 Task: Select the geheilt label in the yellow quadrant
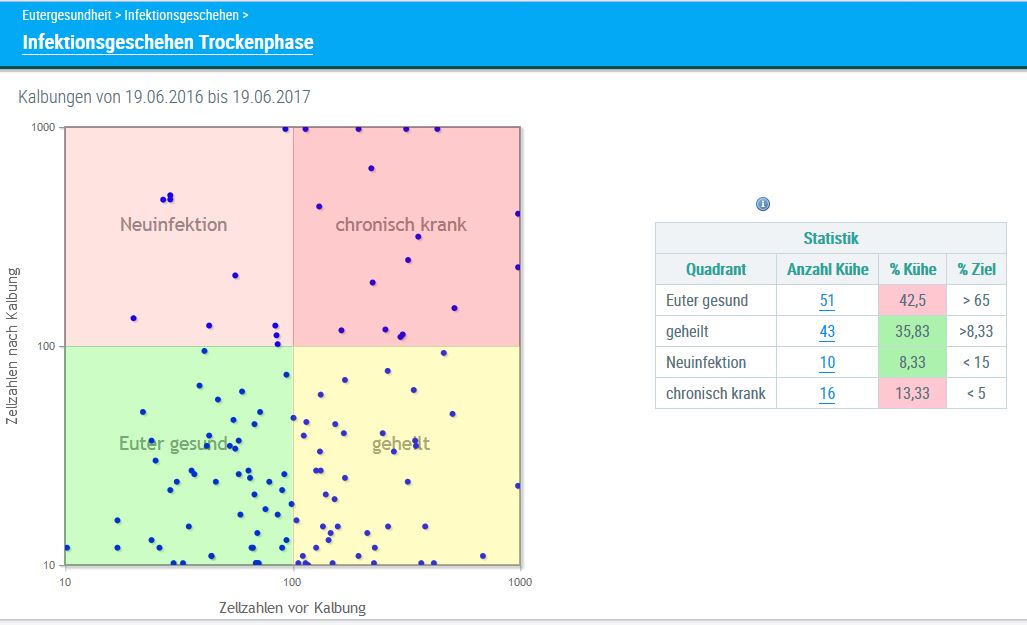click(x=401, y=443)
